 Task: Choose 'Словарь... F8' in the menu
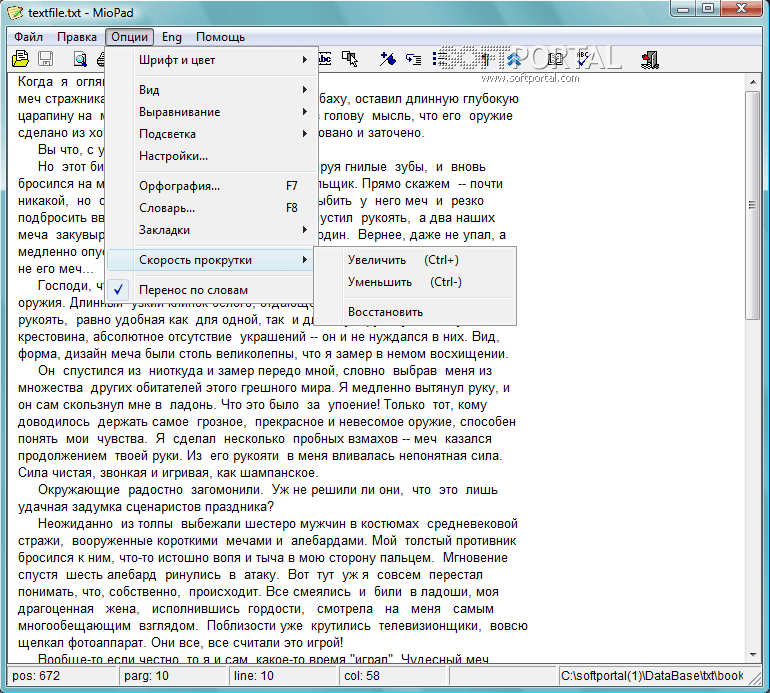(x=210, y=208)
